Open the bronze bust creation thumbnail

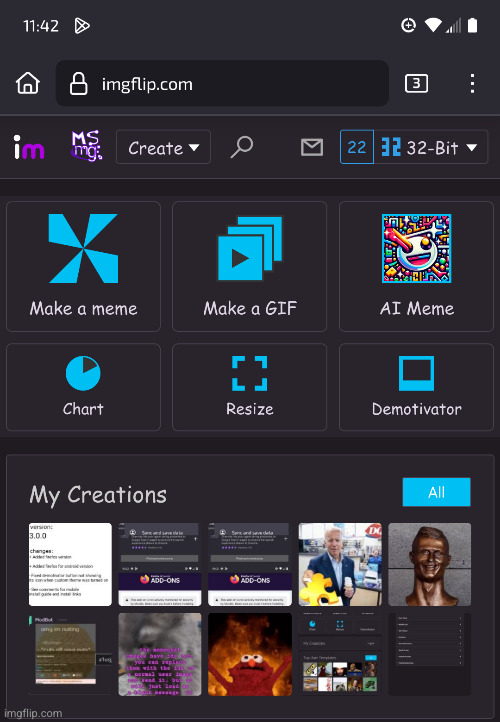430,564
